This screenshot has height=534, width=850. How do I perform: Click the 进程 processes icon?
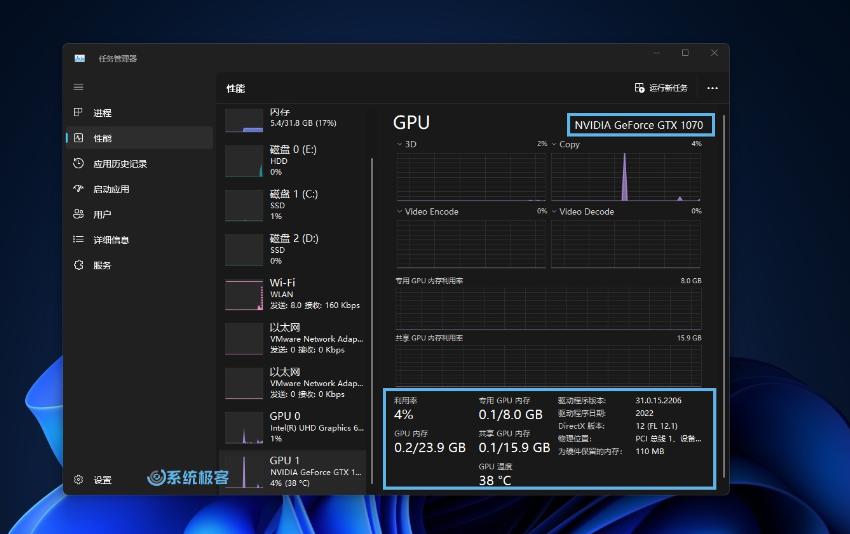click(x=78, y=112)
